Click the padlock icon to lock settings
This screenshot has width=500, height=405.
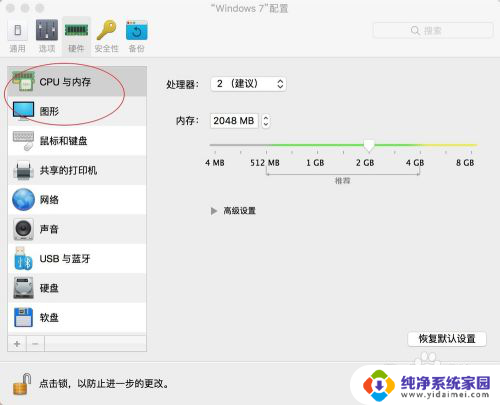pos(22,384)
